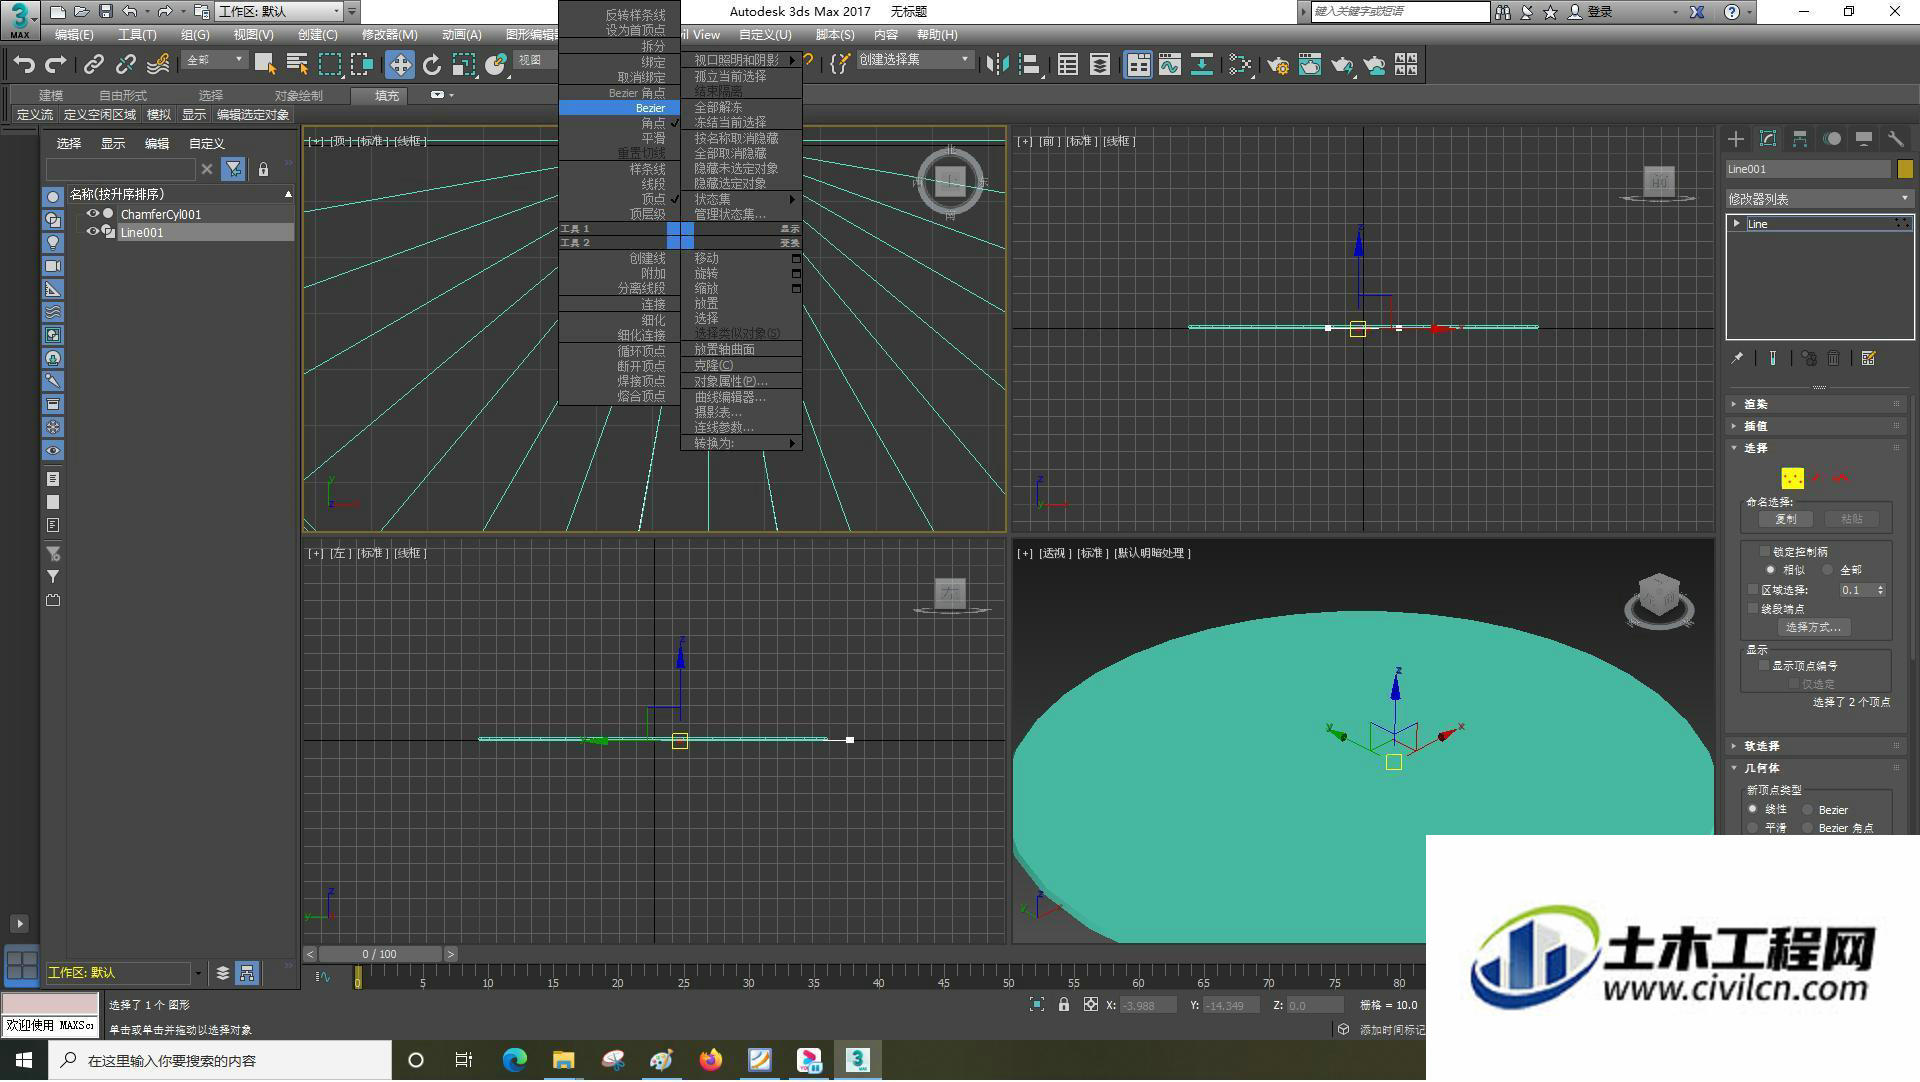Open the 全部 selection filter dropdown
The width and height of the screenshot is (1920, 1082).
(215, 60)
